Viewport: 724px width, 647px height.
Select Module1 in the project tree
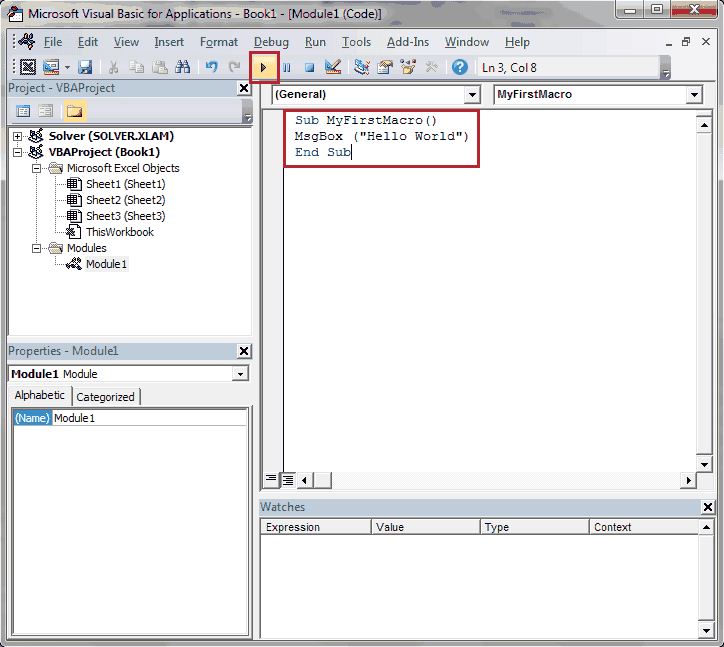coord(106,264)
